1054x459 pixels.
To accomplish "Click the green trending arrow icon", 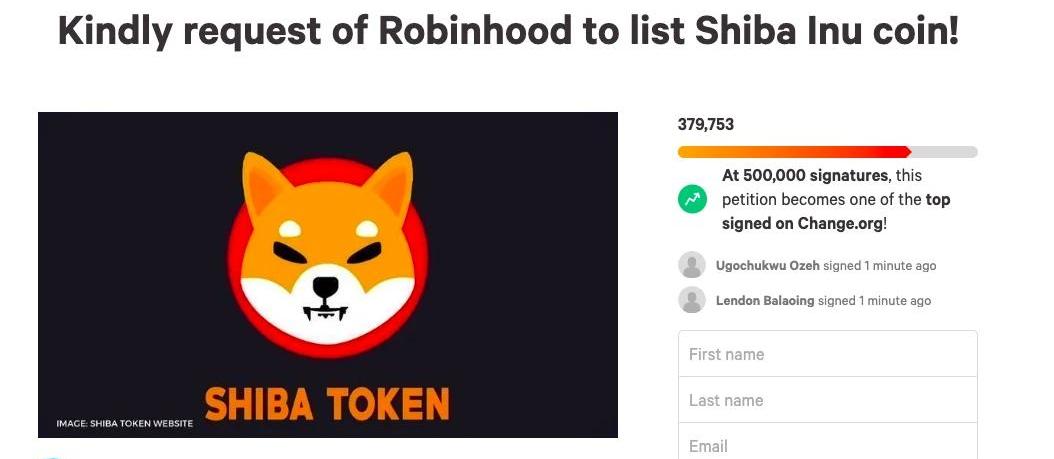I will [x=692, y=199].
